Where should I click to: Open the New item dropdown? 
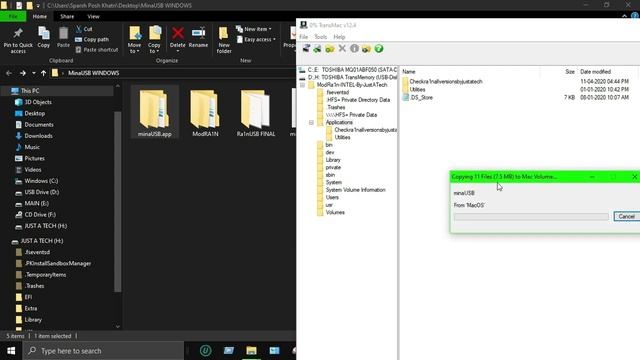click(253, 29)
